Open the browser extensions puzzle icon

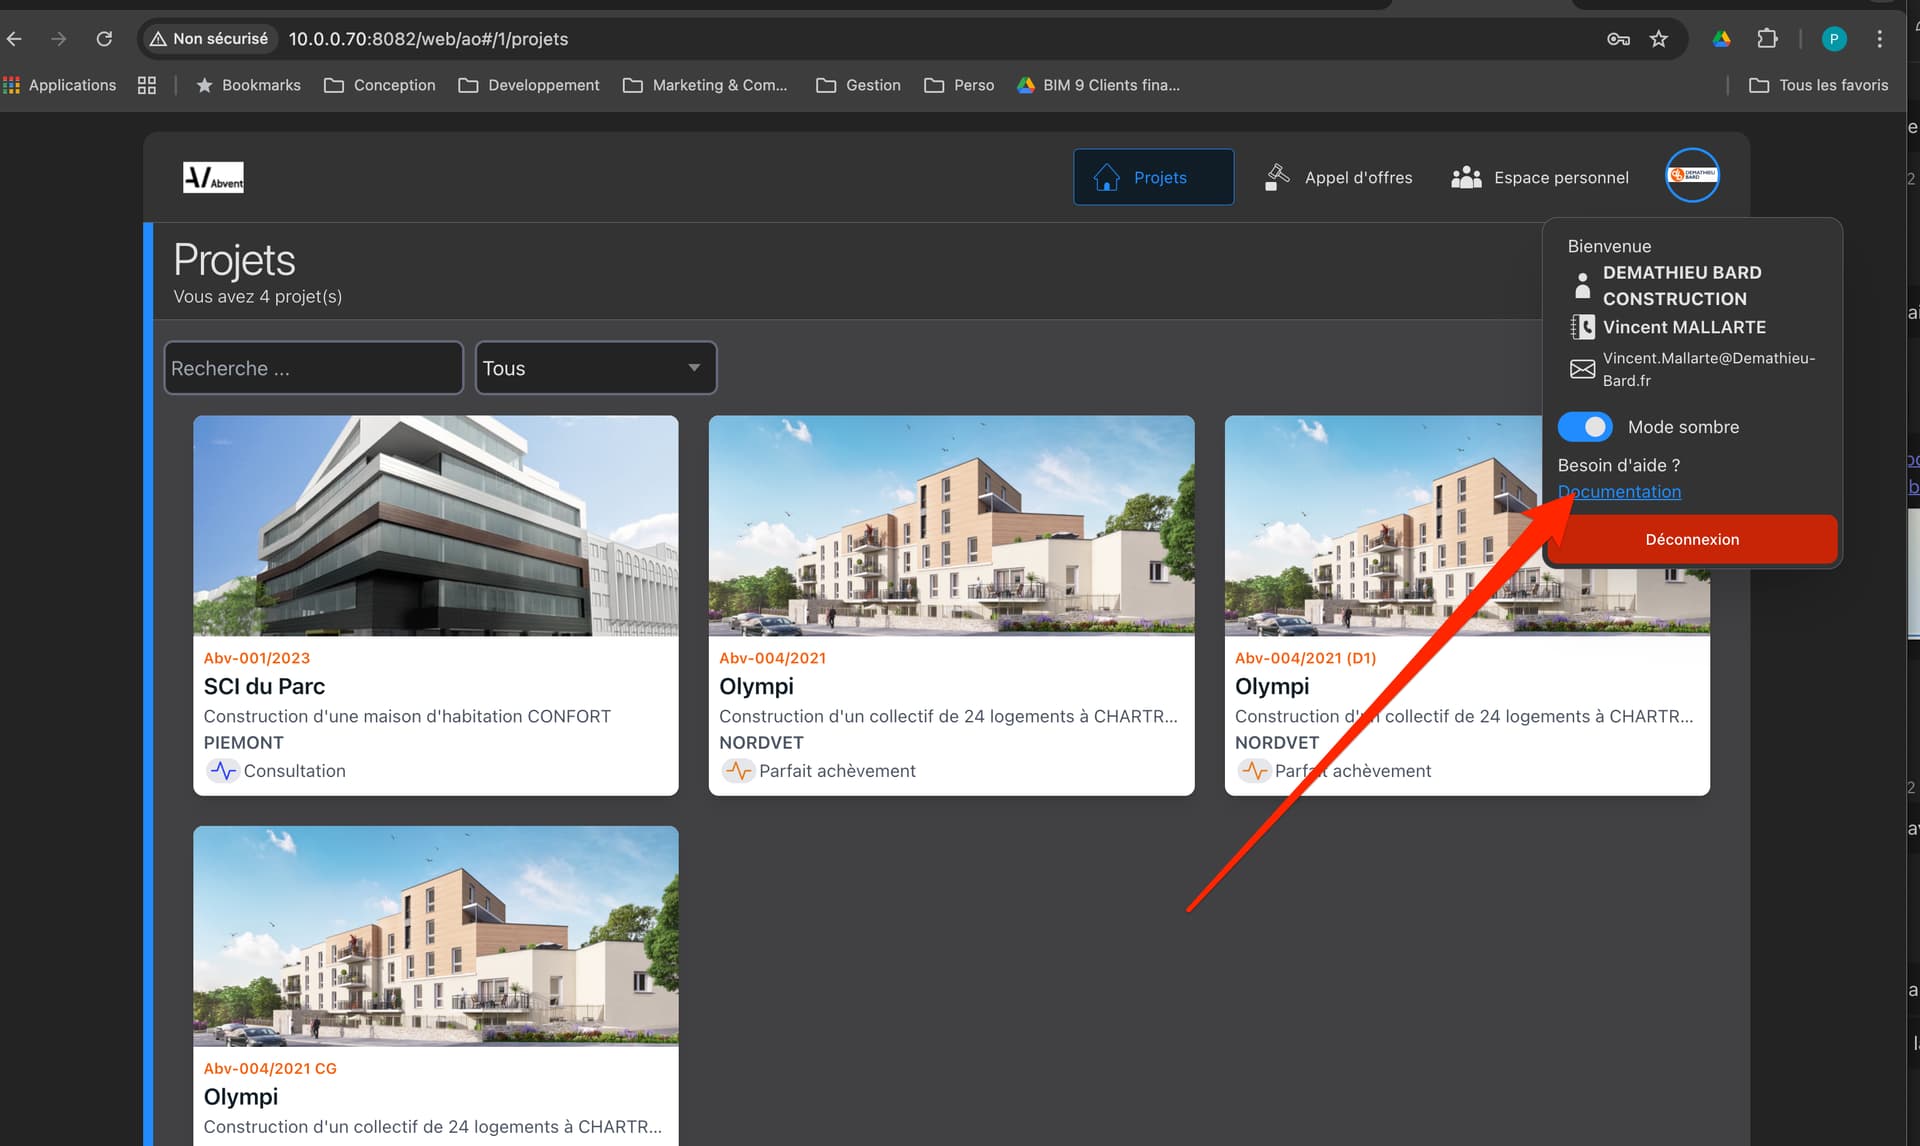[1767, 39]
